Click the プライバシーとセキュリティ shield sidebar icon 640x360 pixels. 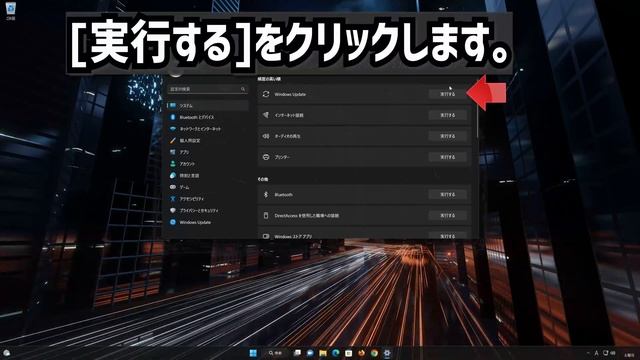coord(173,211)
